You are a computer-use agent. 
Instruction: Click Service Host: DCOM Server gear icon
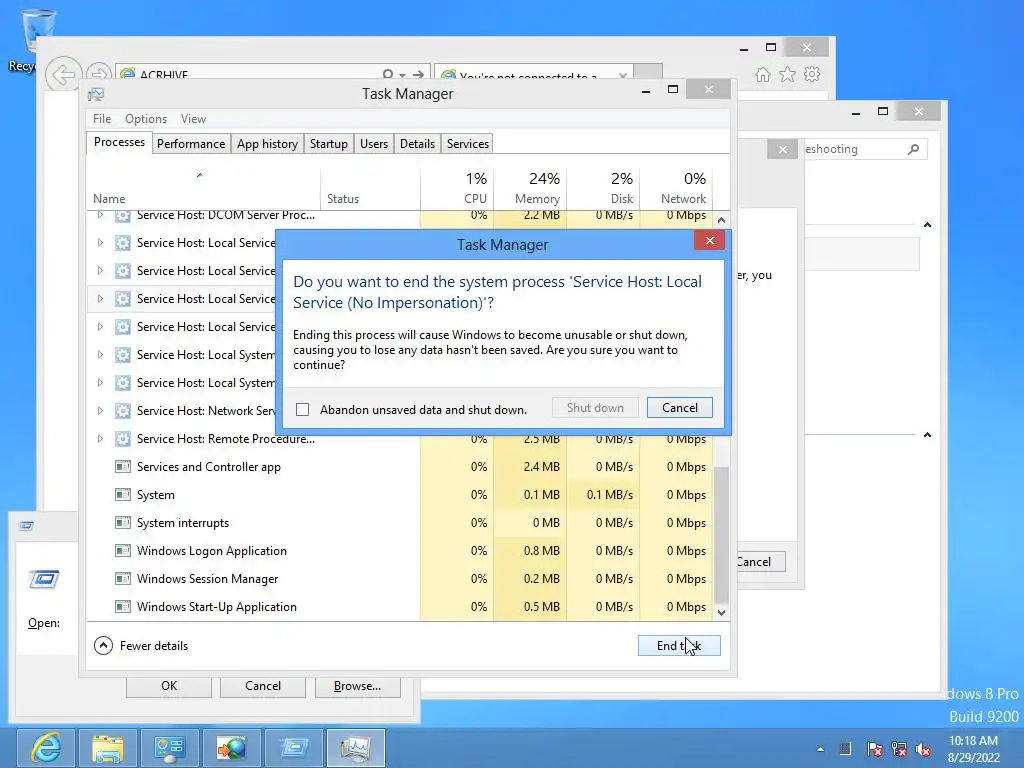click(123, 216)
